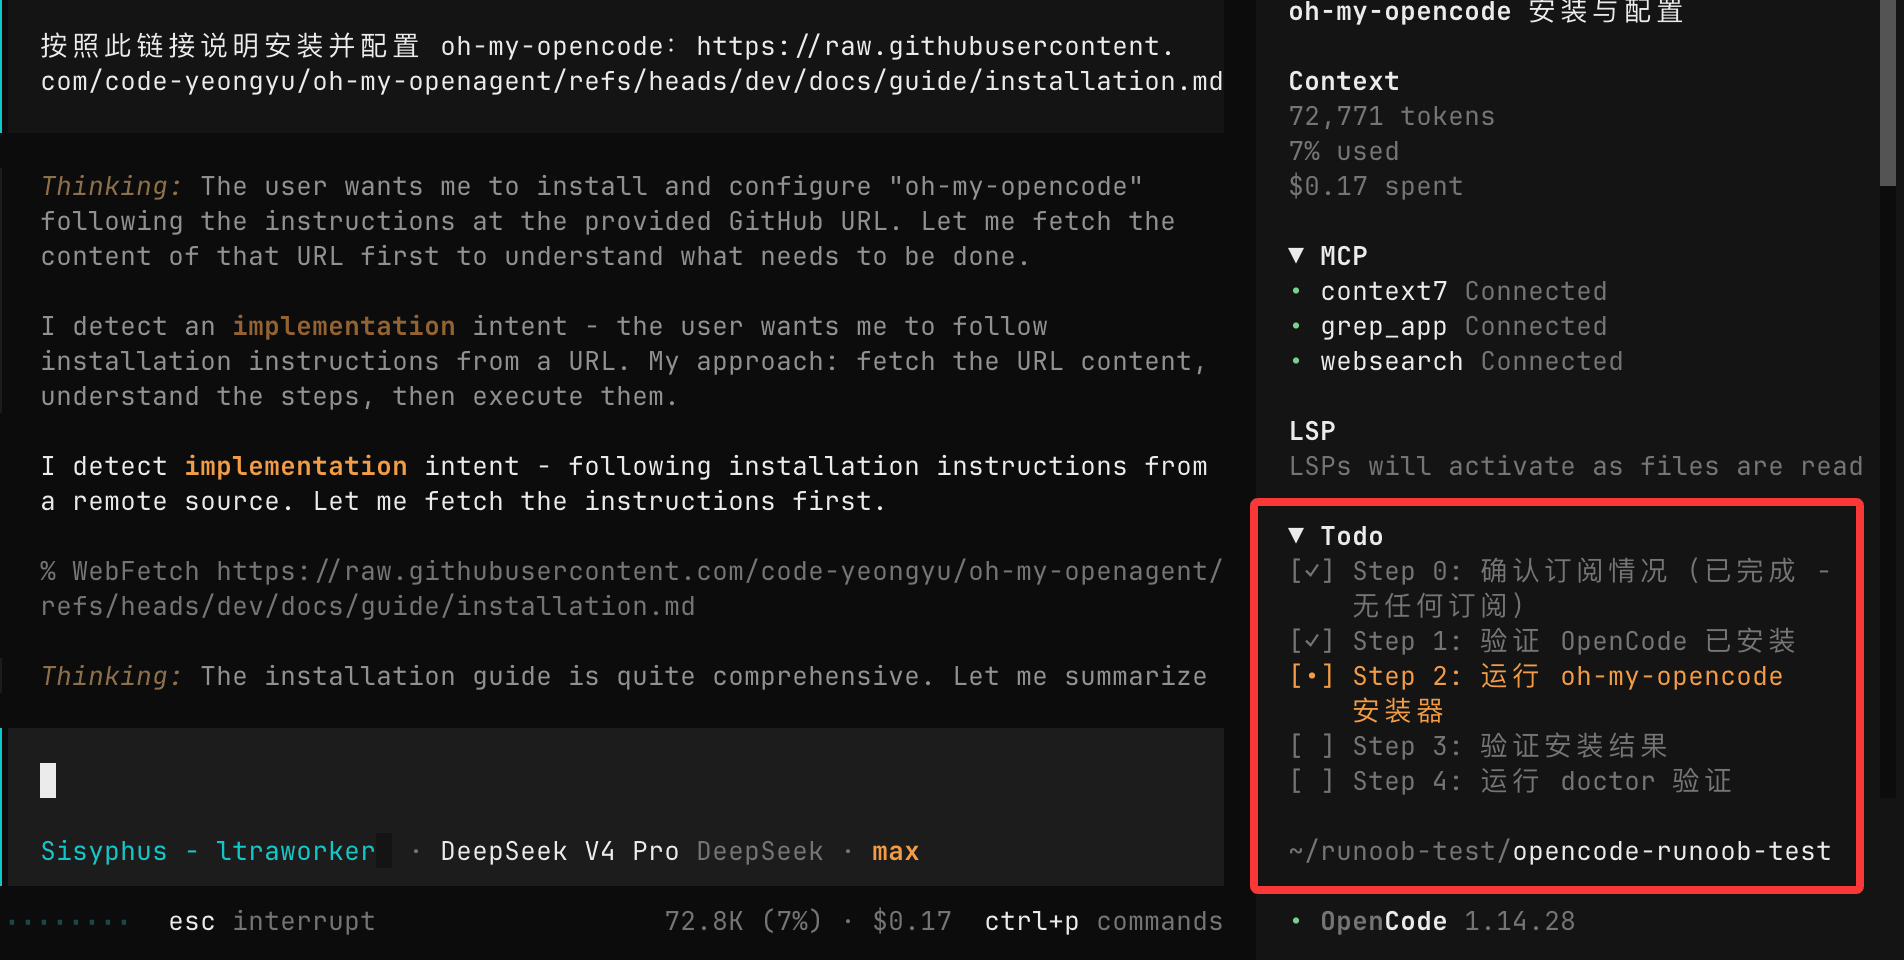The height and width of the screenshot is (960, 1904).
Task: Select the Sisyphus - ltraworker agent label
Action: point(207,851)
